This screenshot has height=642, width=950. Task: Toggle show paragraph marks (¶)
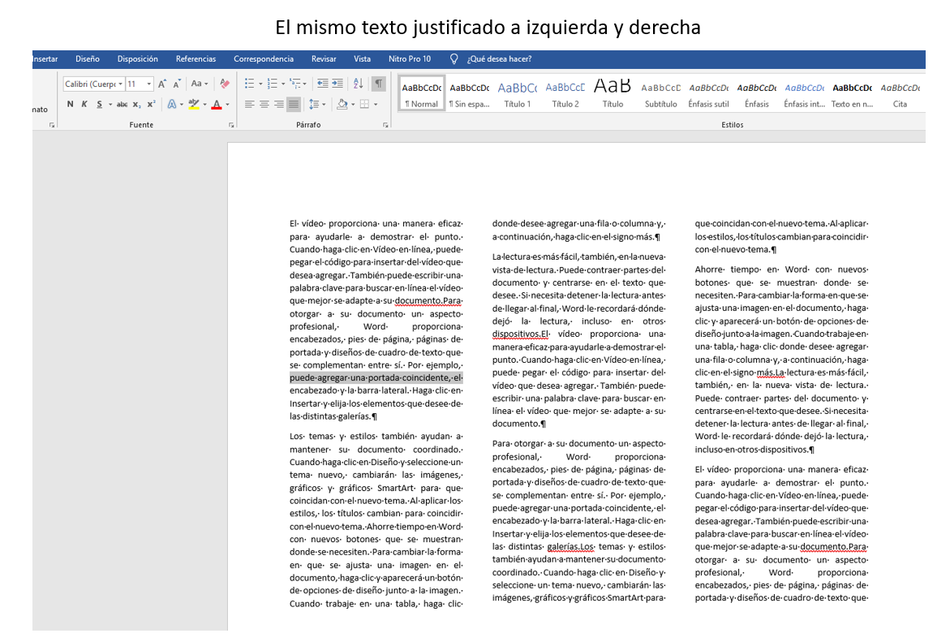click(x=378, y=84)
